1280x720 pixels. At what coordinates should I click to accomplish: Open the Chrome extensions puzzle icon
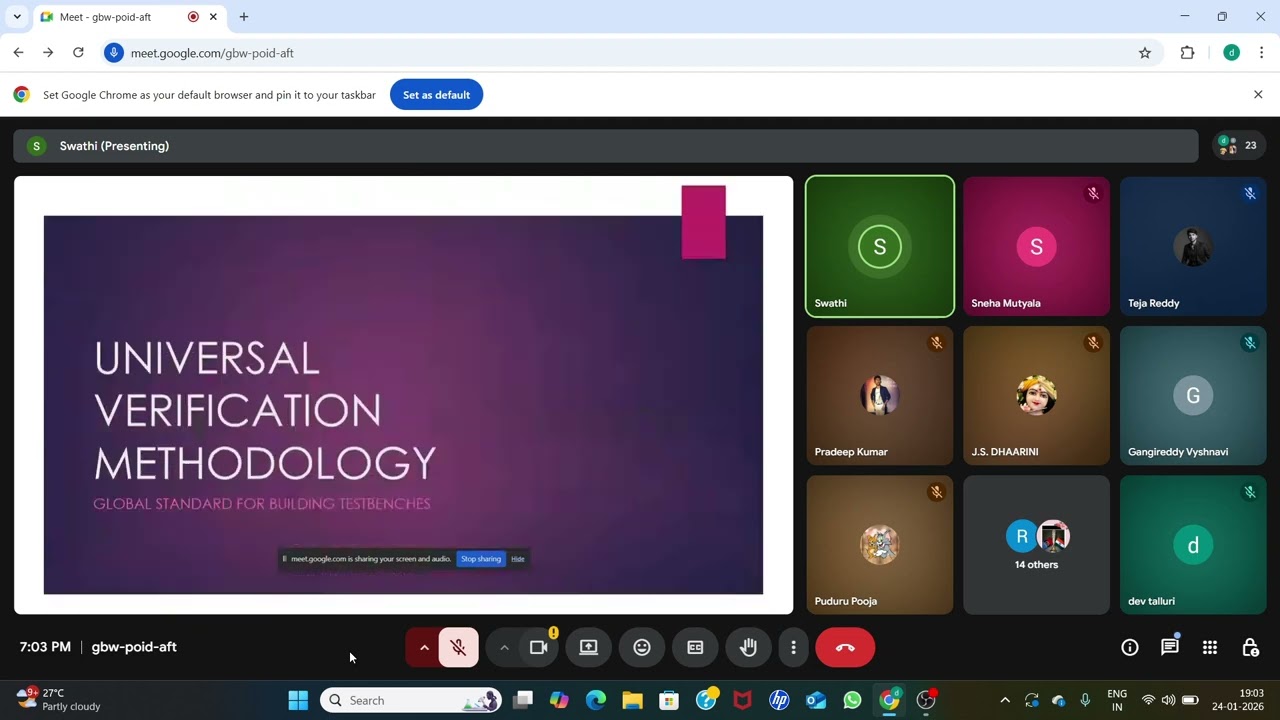coord(1187,53)
